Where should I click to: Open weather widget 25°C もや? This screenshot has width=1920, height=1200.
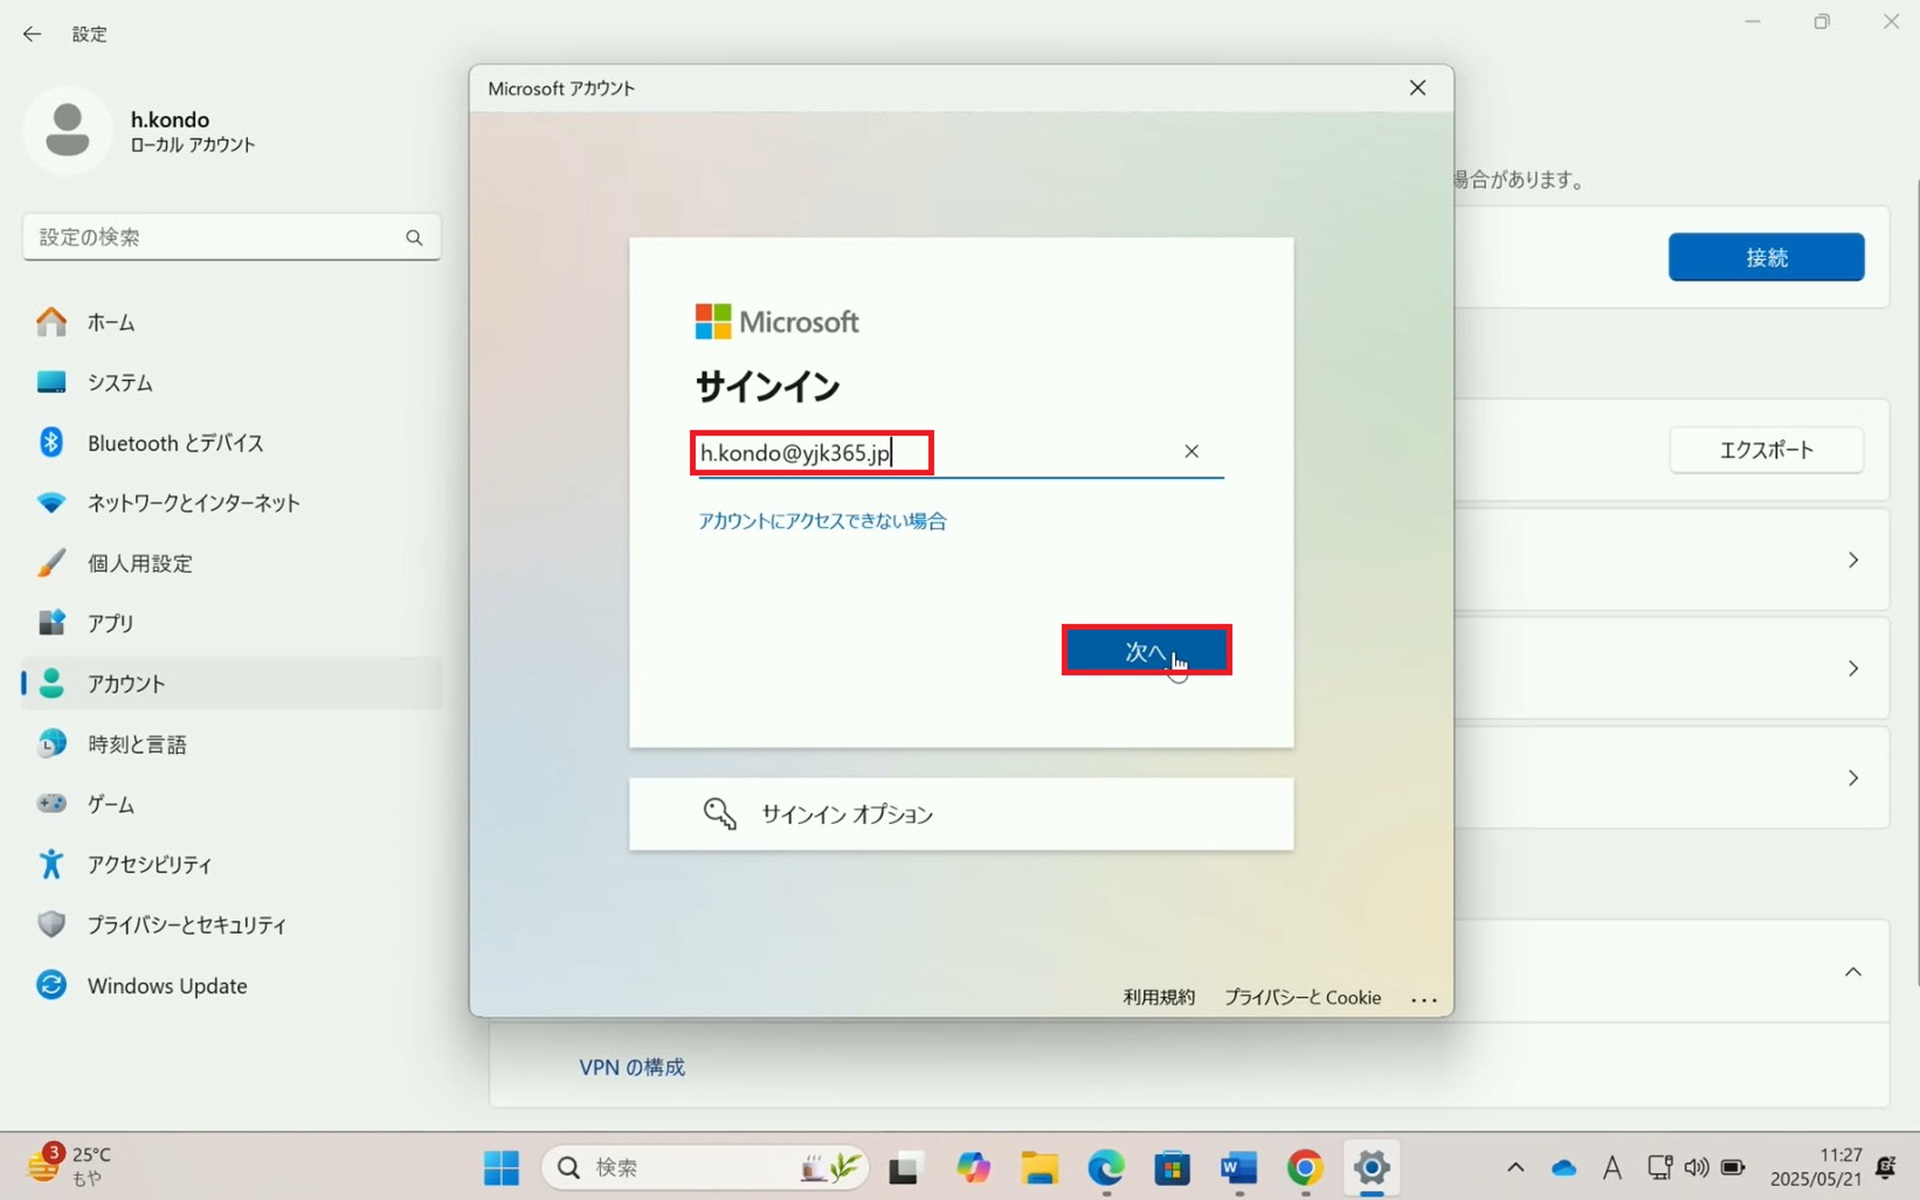[70, 1166]
